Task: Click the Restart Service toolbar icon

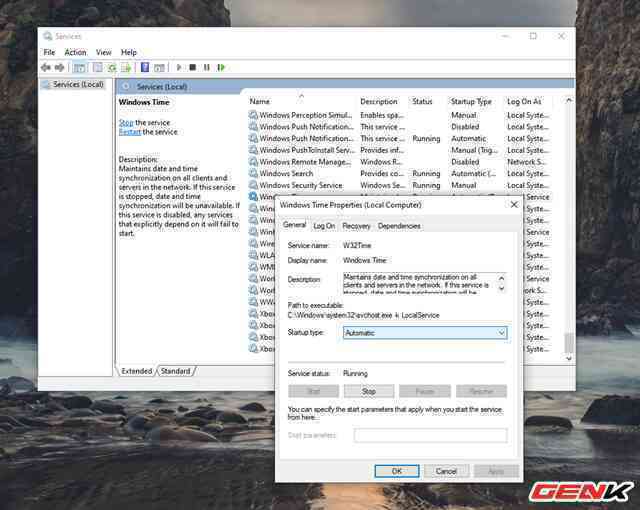Action: [221, 67]
